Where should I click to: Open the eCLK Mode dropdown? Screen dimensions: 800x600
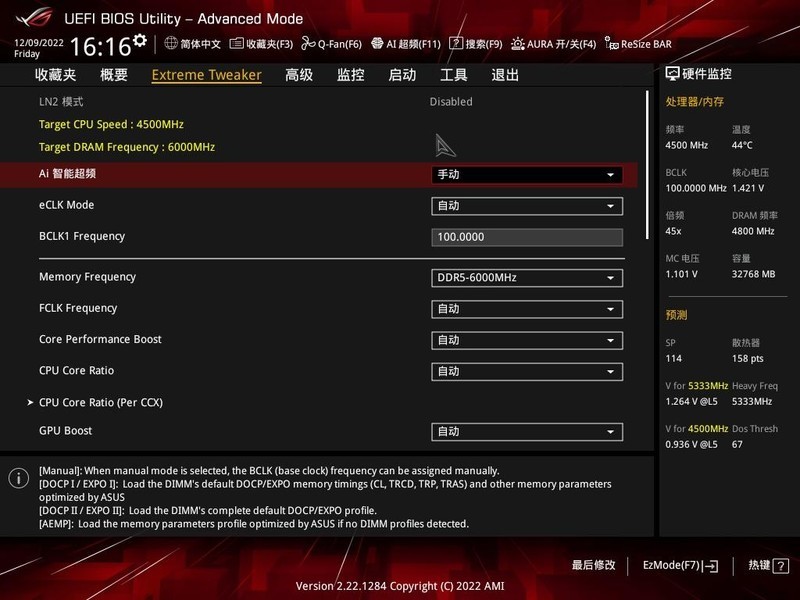point(527,206)
